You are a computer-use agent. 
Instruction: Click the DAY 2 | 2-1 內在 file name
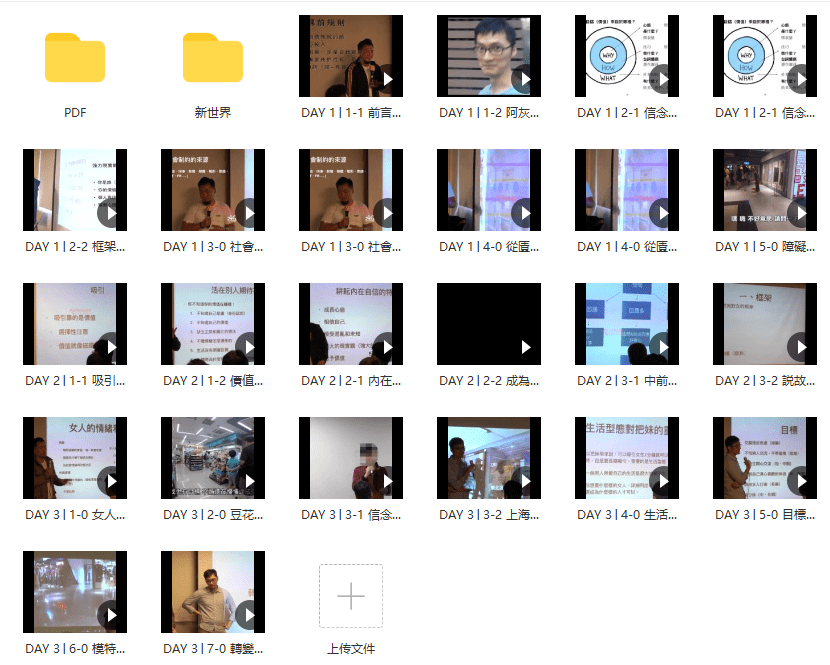click(x=351, y=381)
